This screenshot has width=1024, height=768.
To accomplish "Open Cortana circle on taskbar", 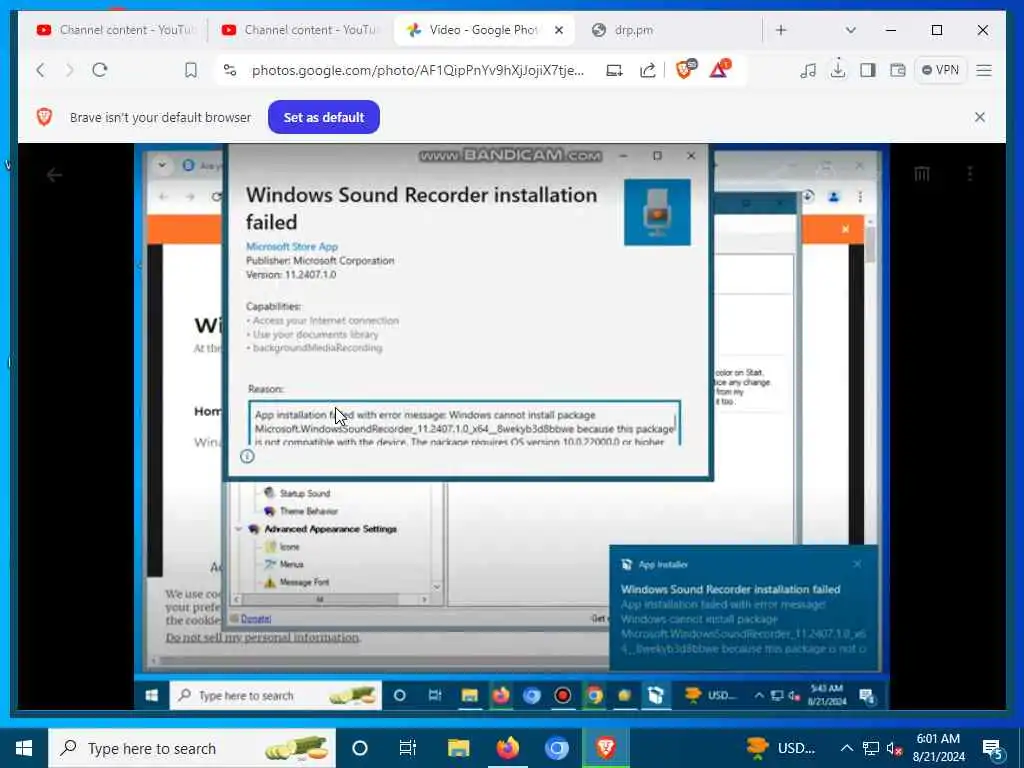I will click(x=360, y=748).
